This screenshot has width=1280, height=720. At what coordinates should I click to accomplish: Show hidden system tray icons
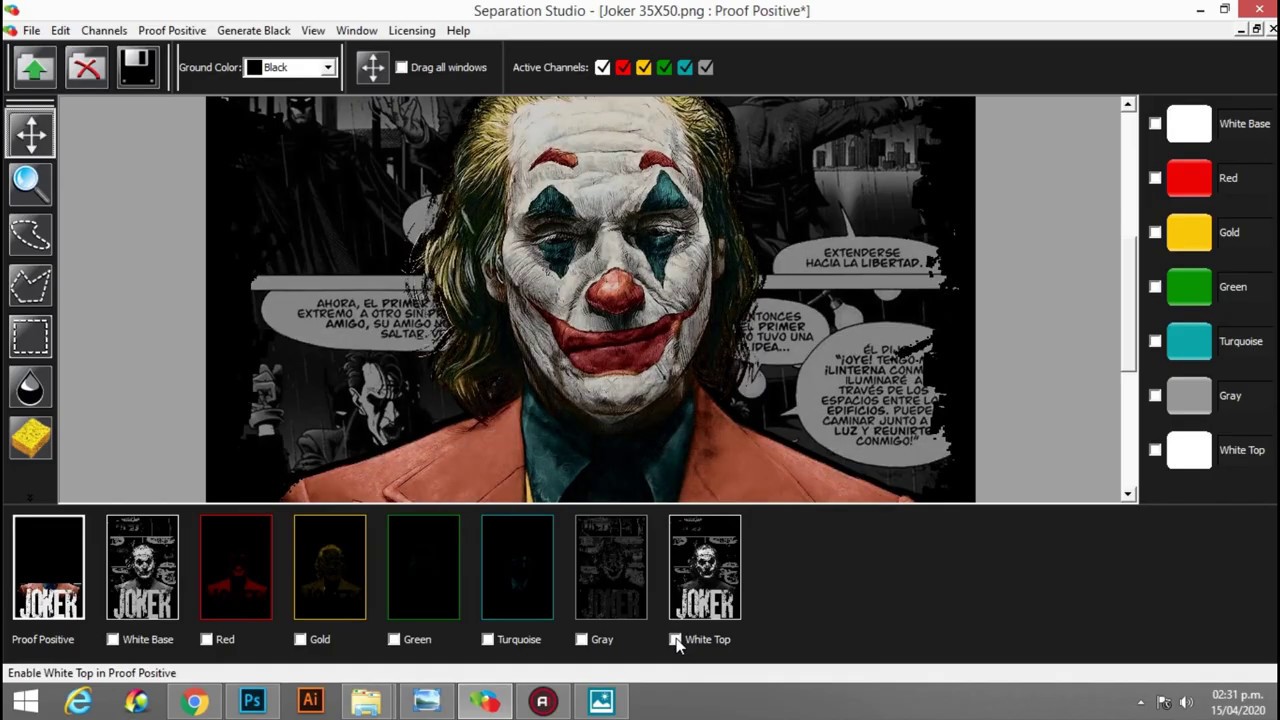[1141, 702]
